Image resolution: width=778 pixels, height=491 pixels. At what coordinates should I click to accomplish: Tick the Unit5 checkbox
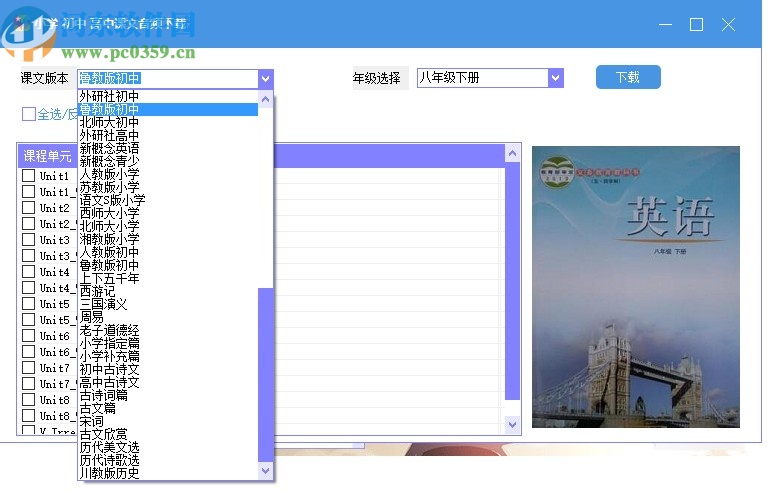pos(29,304)
